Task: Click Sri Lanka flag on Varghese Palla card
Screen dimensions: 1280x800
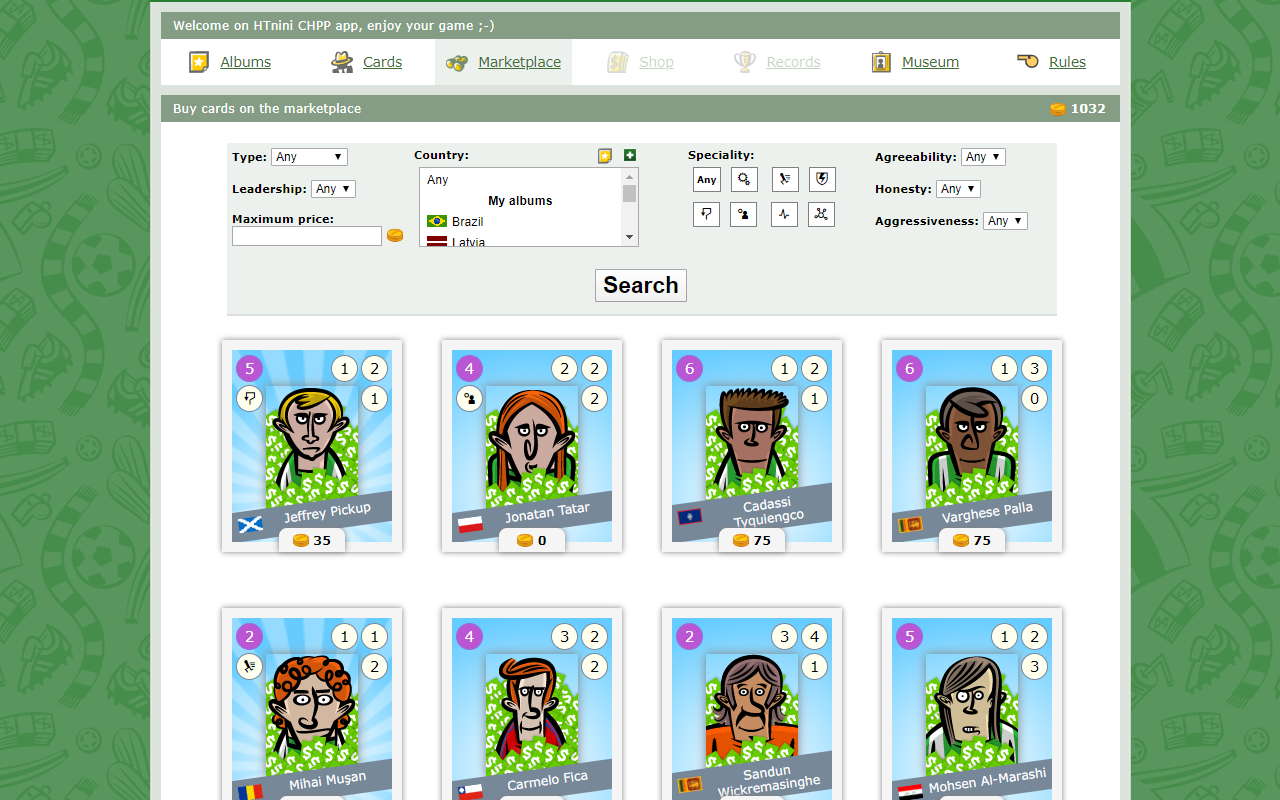Action: (x=910, y=524)
